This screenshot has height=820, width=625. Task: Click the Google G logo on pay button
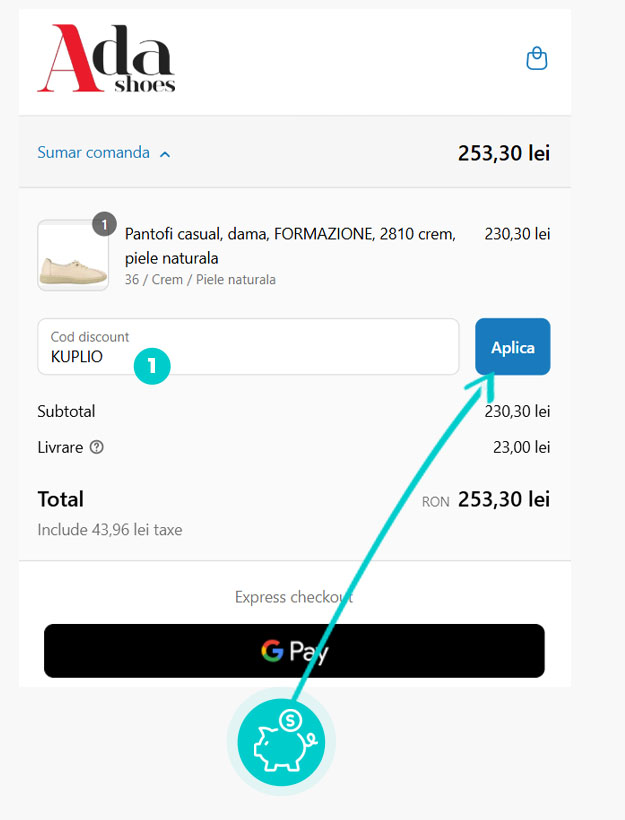click(x=272, y=651)
